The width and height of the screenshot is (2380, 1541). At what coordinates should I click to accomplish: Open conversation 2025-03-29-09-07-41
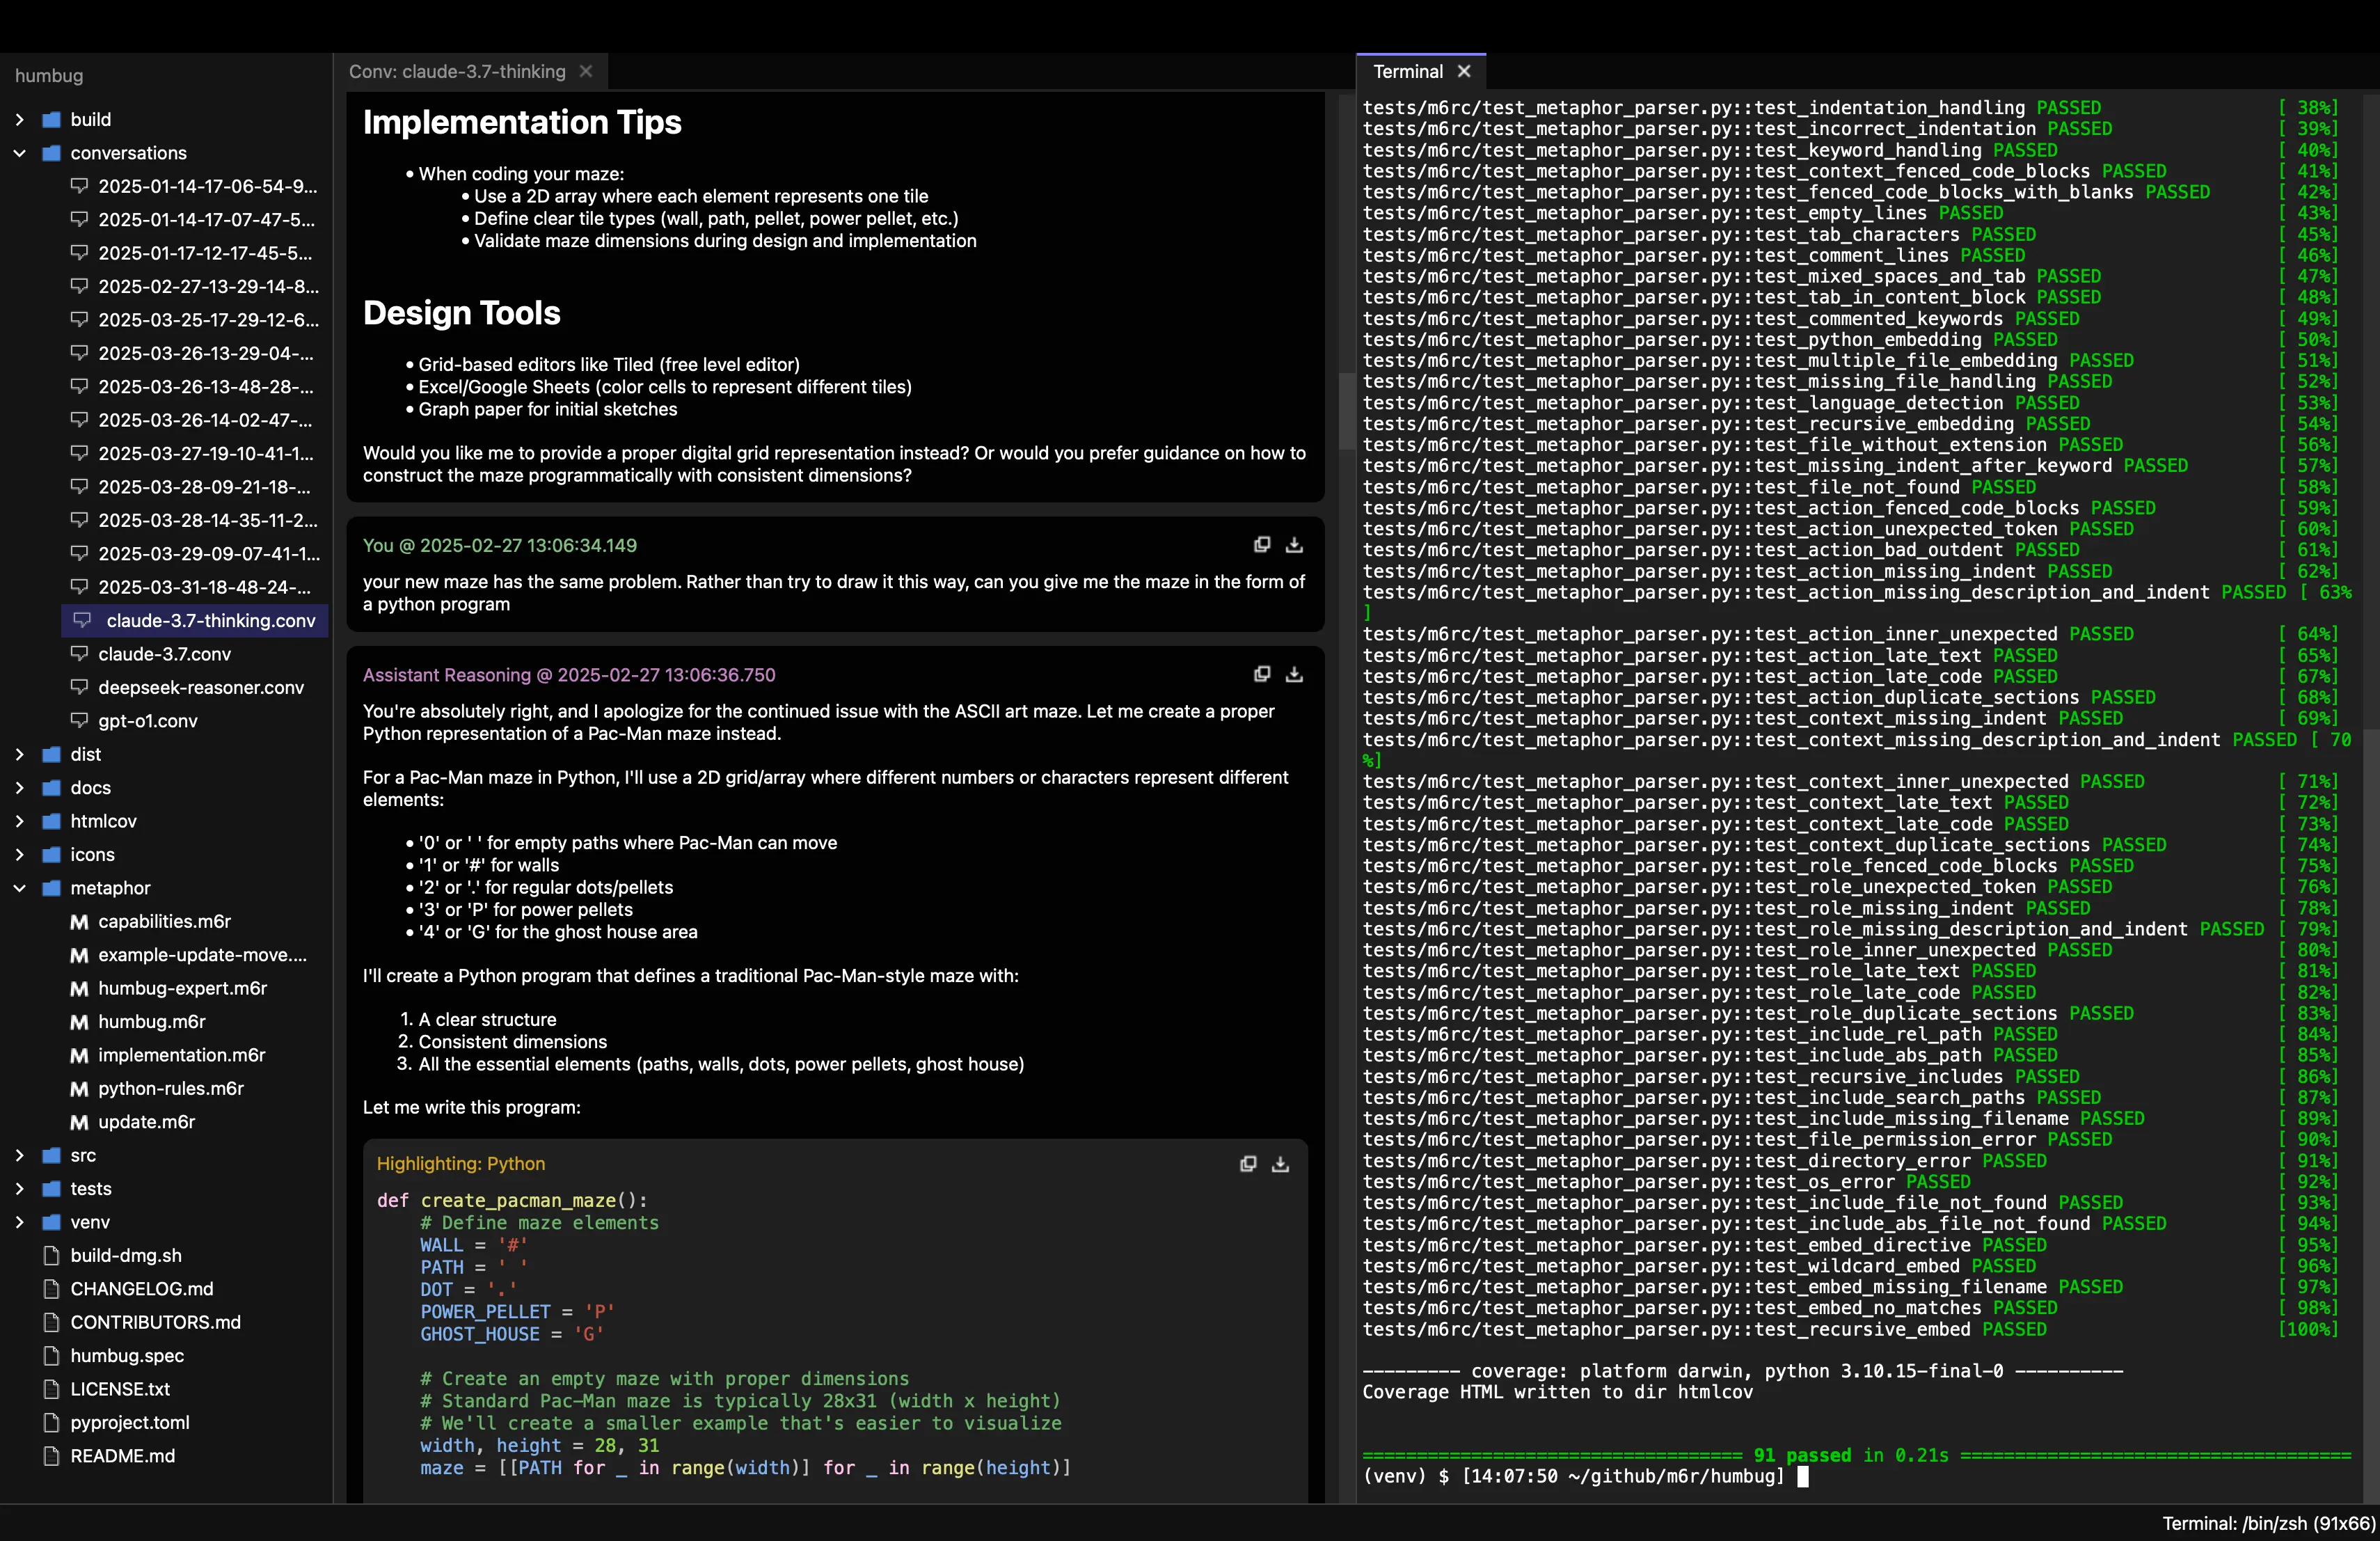[x=194, y=553]
